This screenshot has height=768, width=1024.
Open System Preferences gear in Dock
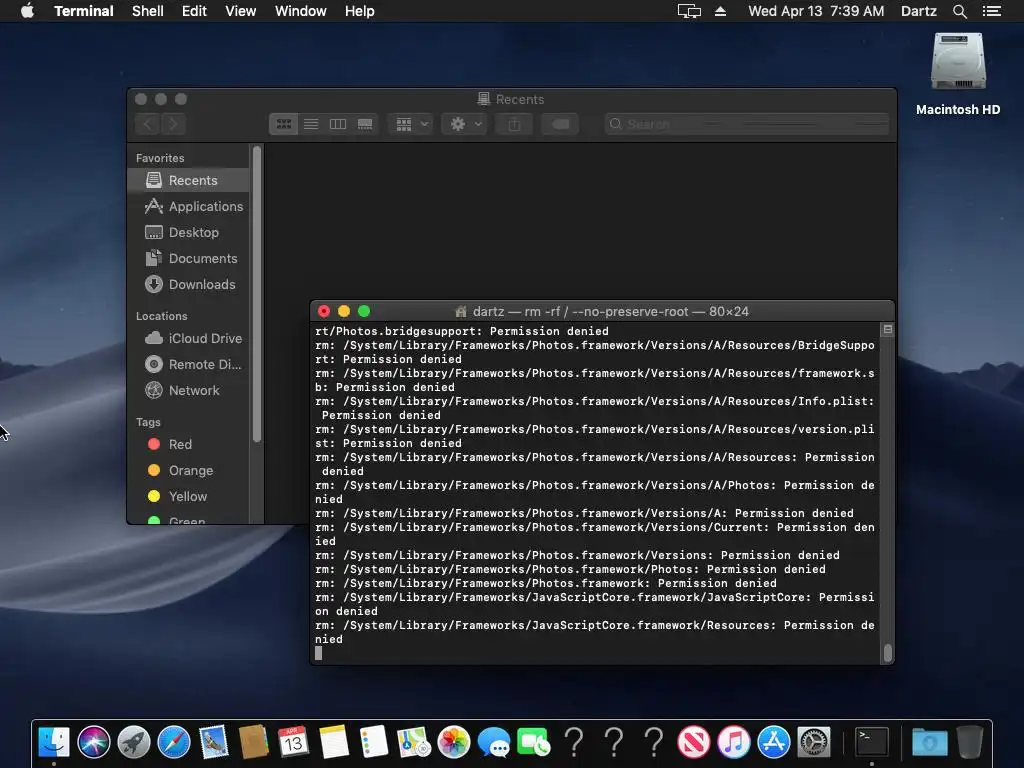(x=814, y=742)
